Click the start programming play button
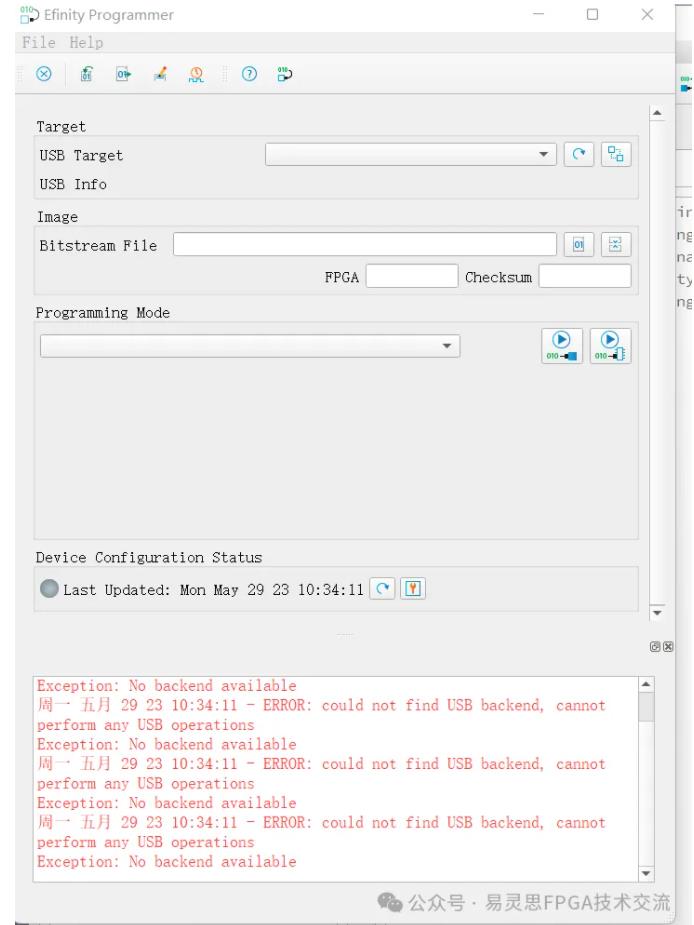The width and height of the screenshot is (694, 925). [562, 346]
